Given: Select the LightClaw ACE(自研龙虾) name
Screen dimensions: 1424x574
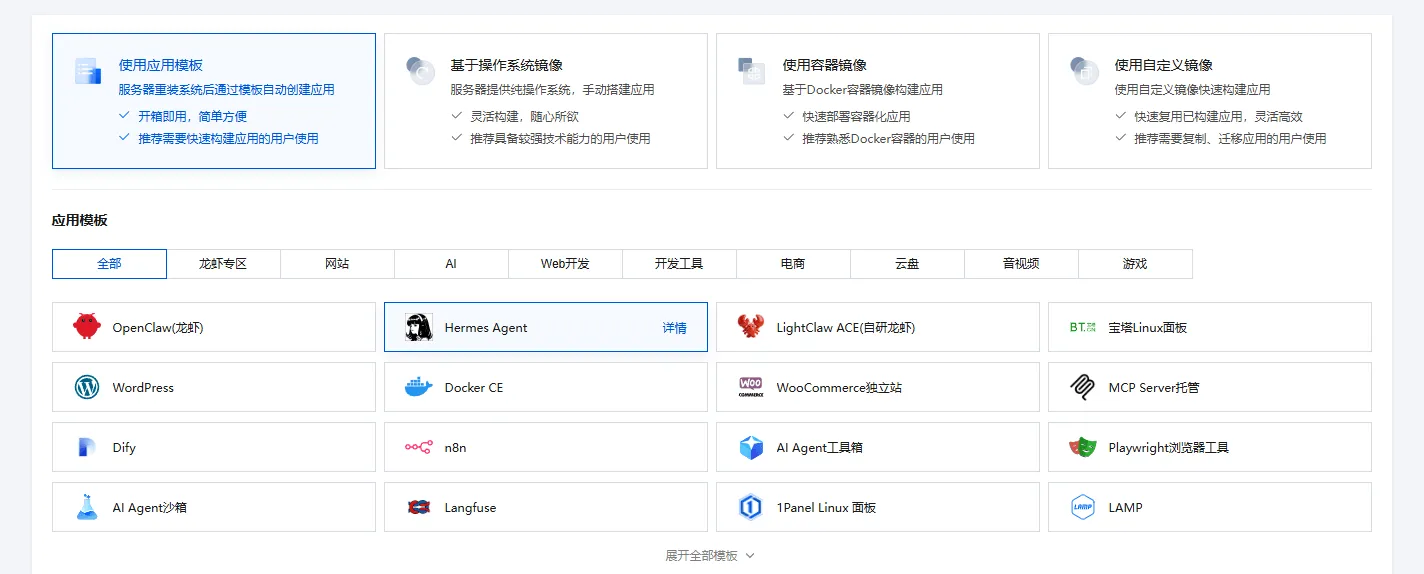Looking at the screenshot, I should pyautogui.click(x=846, y=327).
